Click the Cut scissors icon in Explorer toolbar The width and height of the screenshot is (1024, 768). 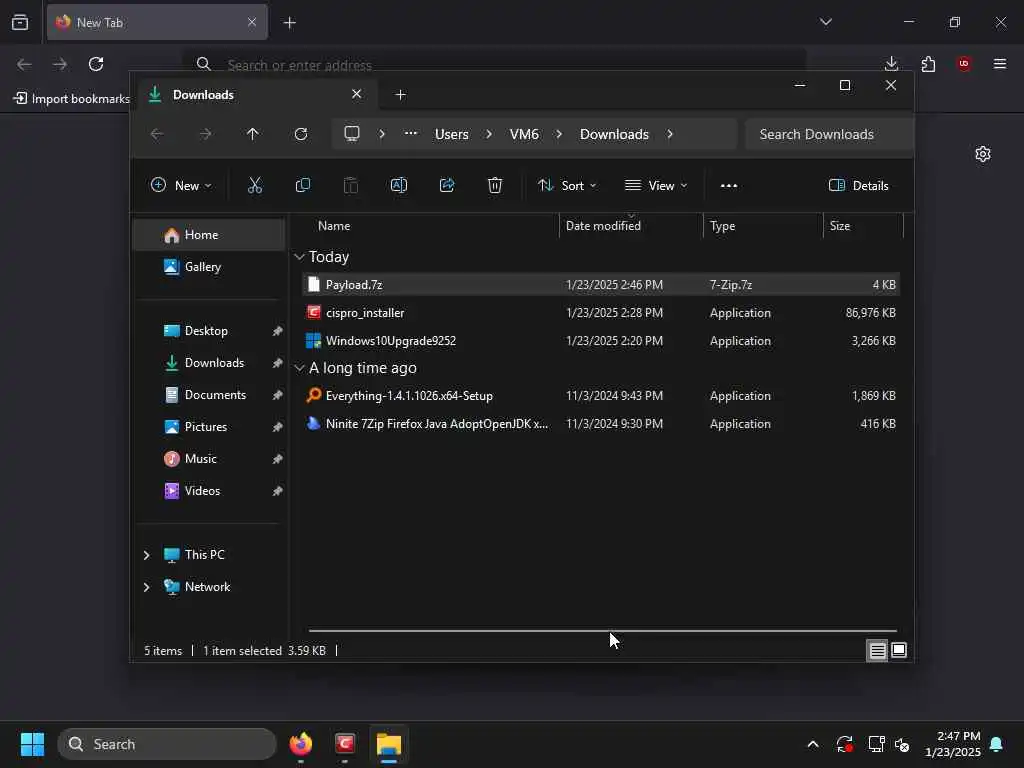(x=255, y=185)
